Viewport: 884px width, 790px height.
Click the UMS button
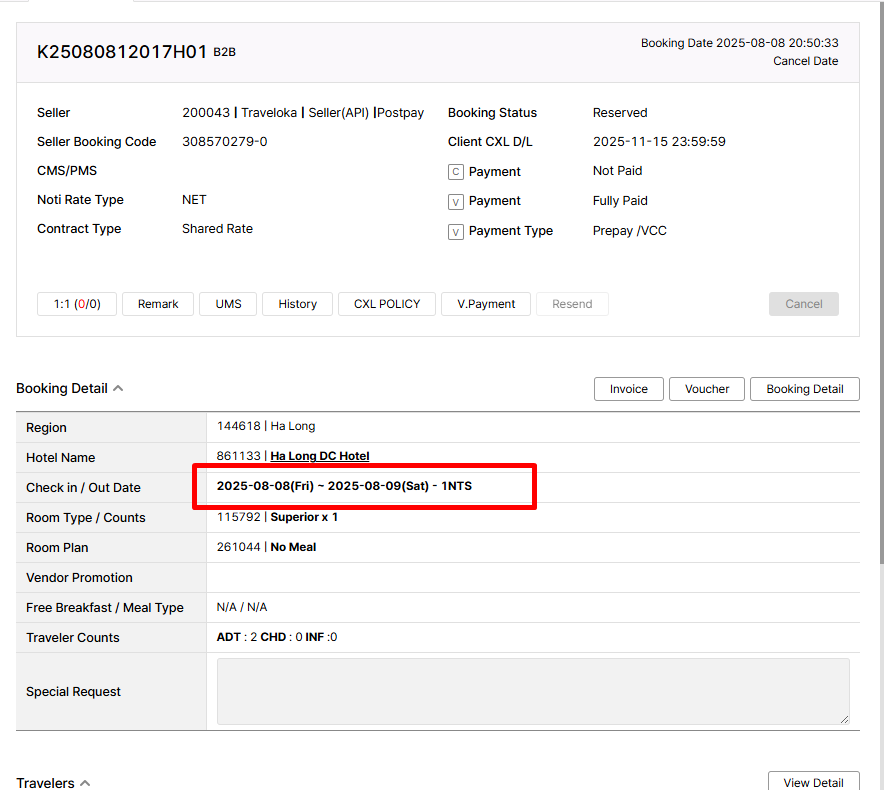(x=228, y=304)
